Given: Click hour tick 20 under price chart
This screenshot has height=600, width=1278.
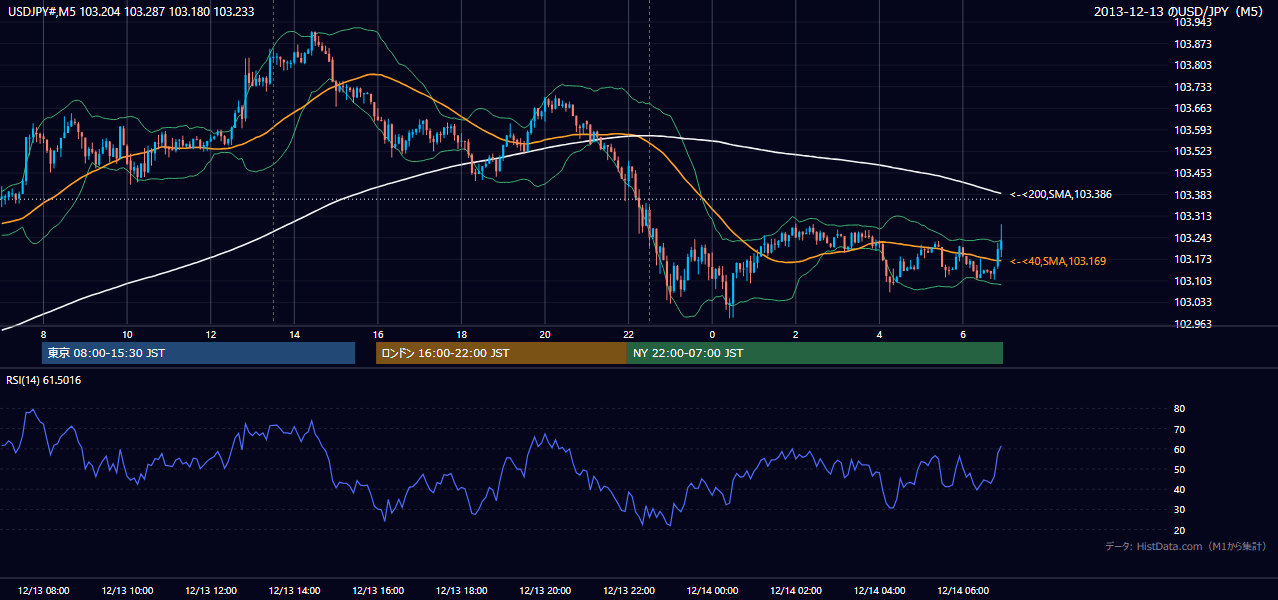Looking at the screenshot, I should coord(545,335).
